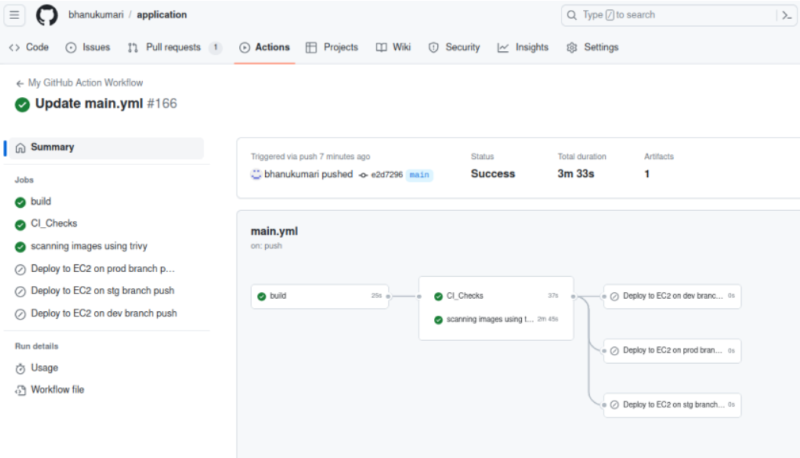Screen dimensions: 800x458
Task: Open the Workflow file page
Action: [57, 390]
